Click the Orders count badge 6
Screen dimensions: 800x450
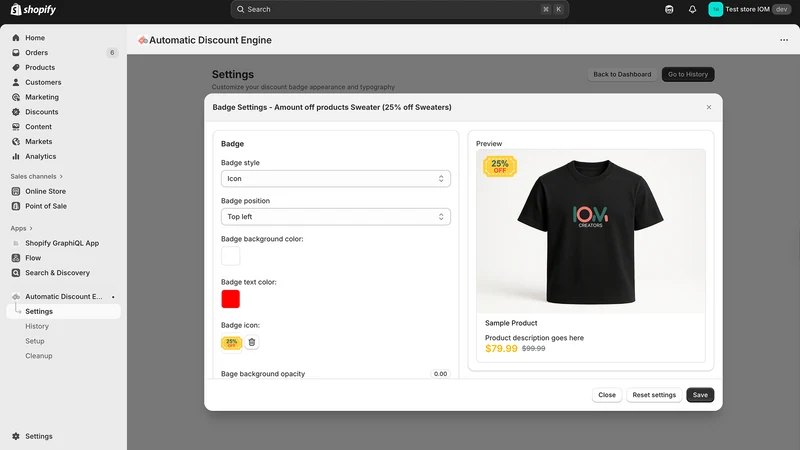pyautogui.click(x=112, y=53)
